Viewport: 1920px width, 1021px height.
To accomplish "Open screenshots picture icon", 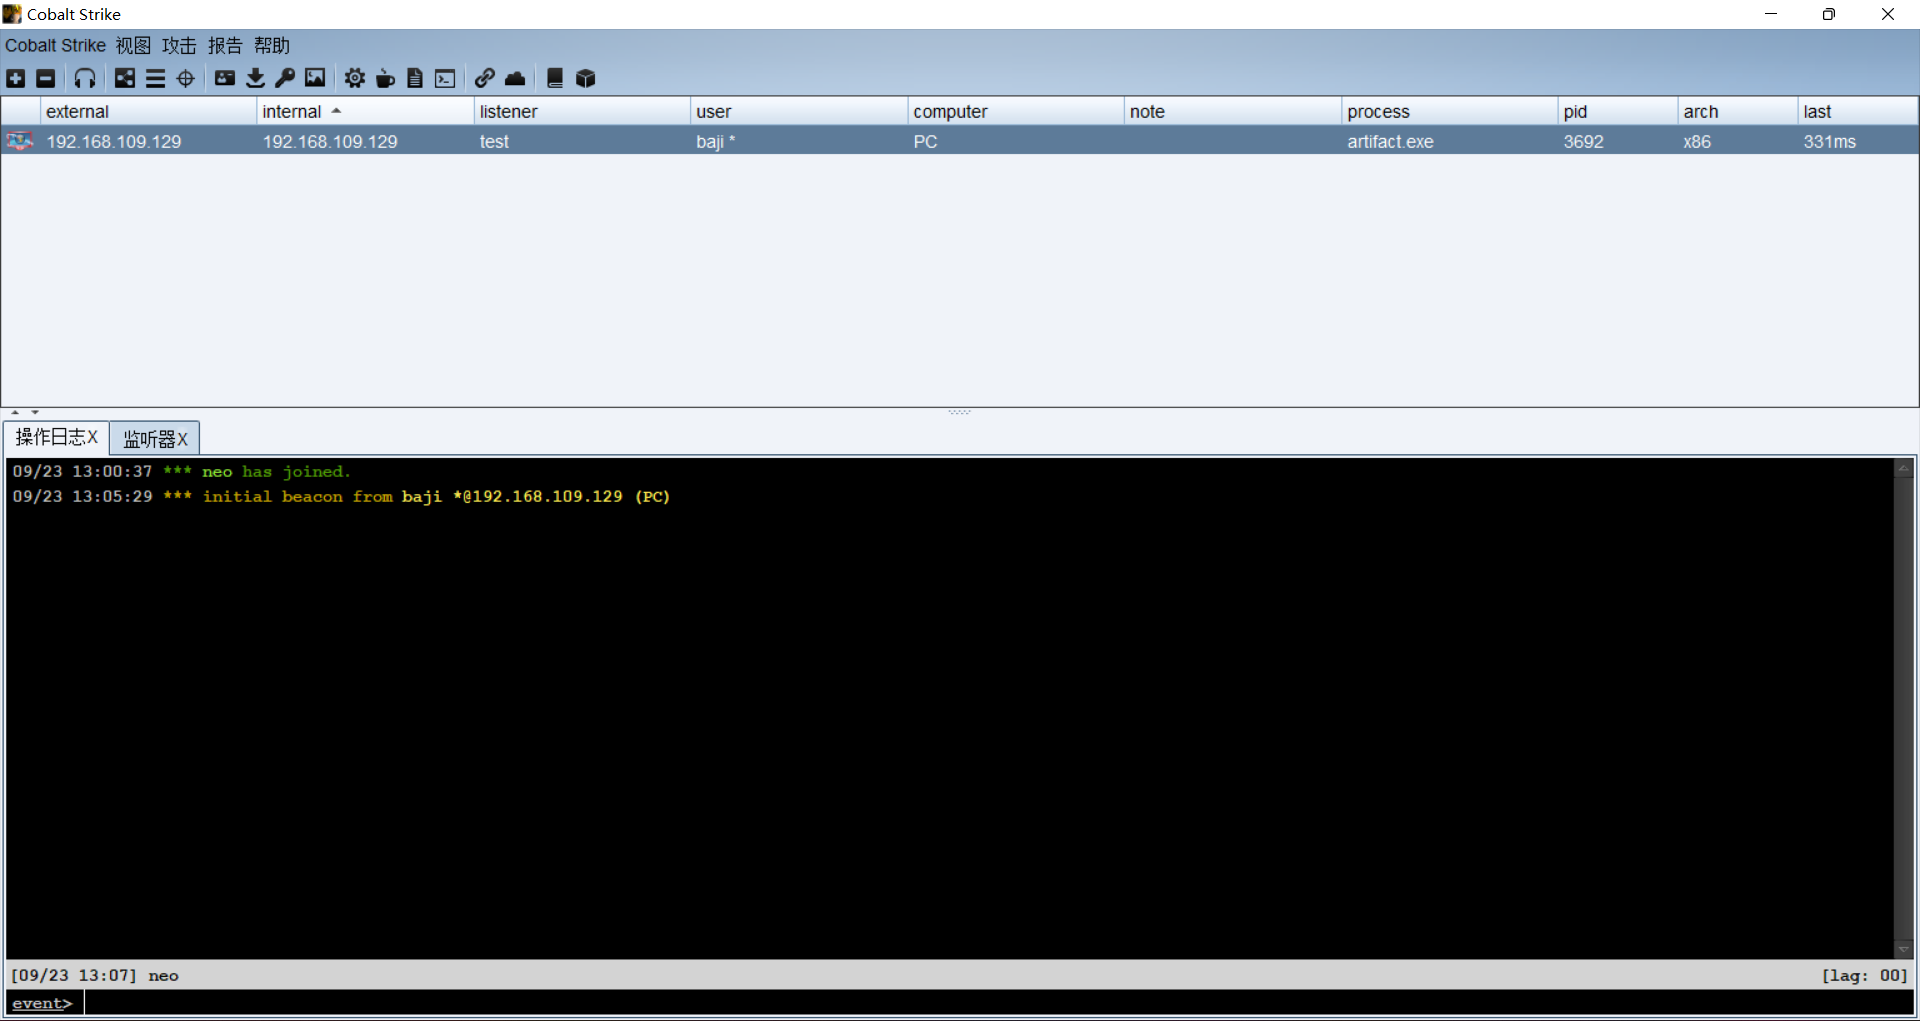I will (x=315, y=78).
